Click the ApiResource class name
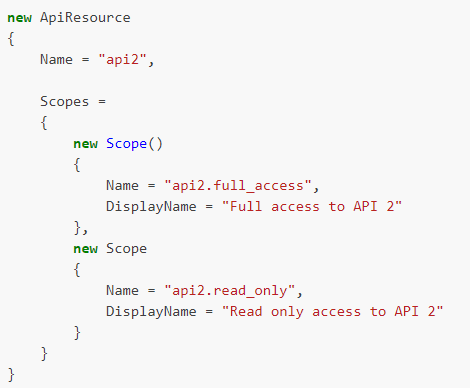The height and width of the screenshot is (388, 470). tap(85, 18)
